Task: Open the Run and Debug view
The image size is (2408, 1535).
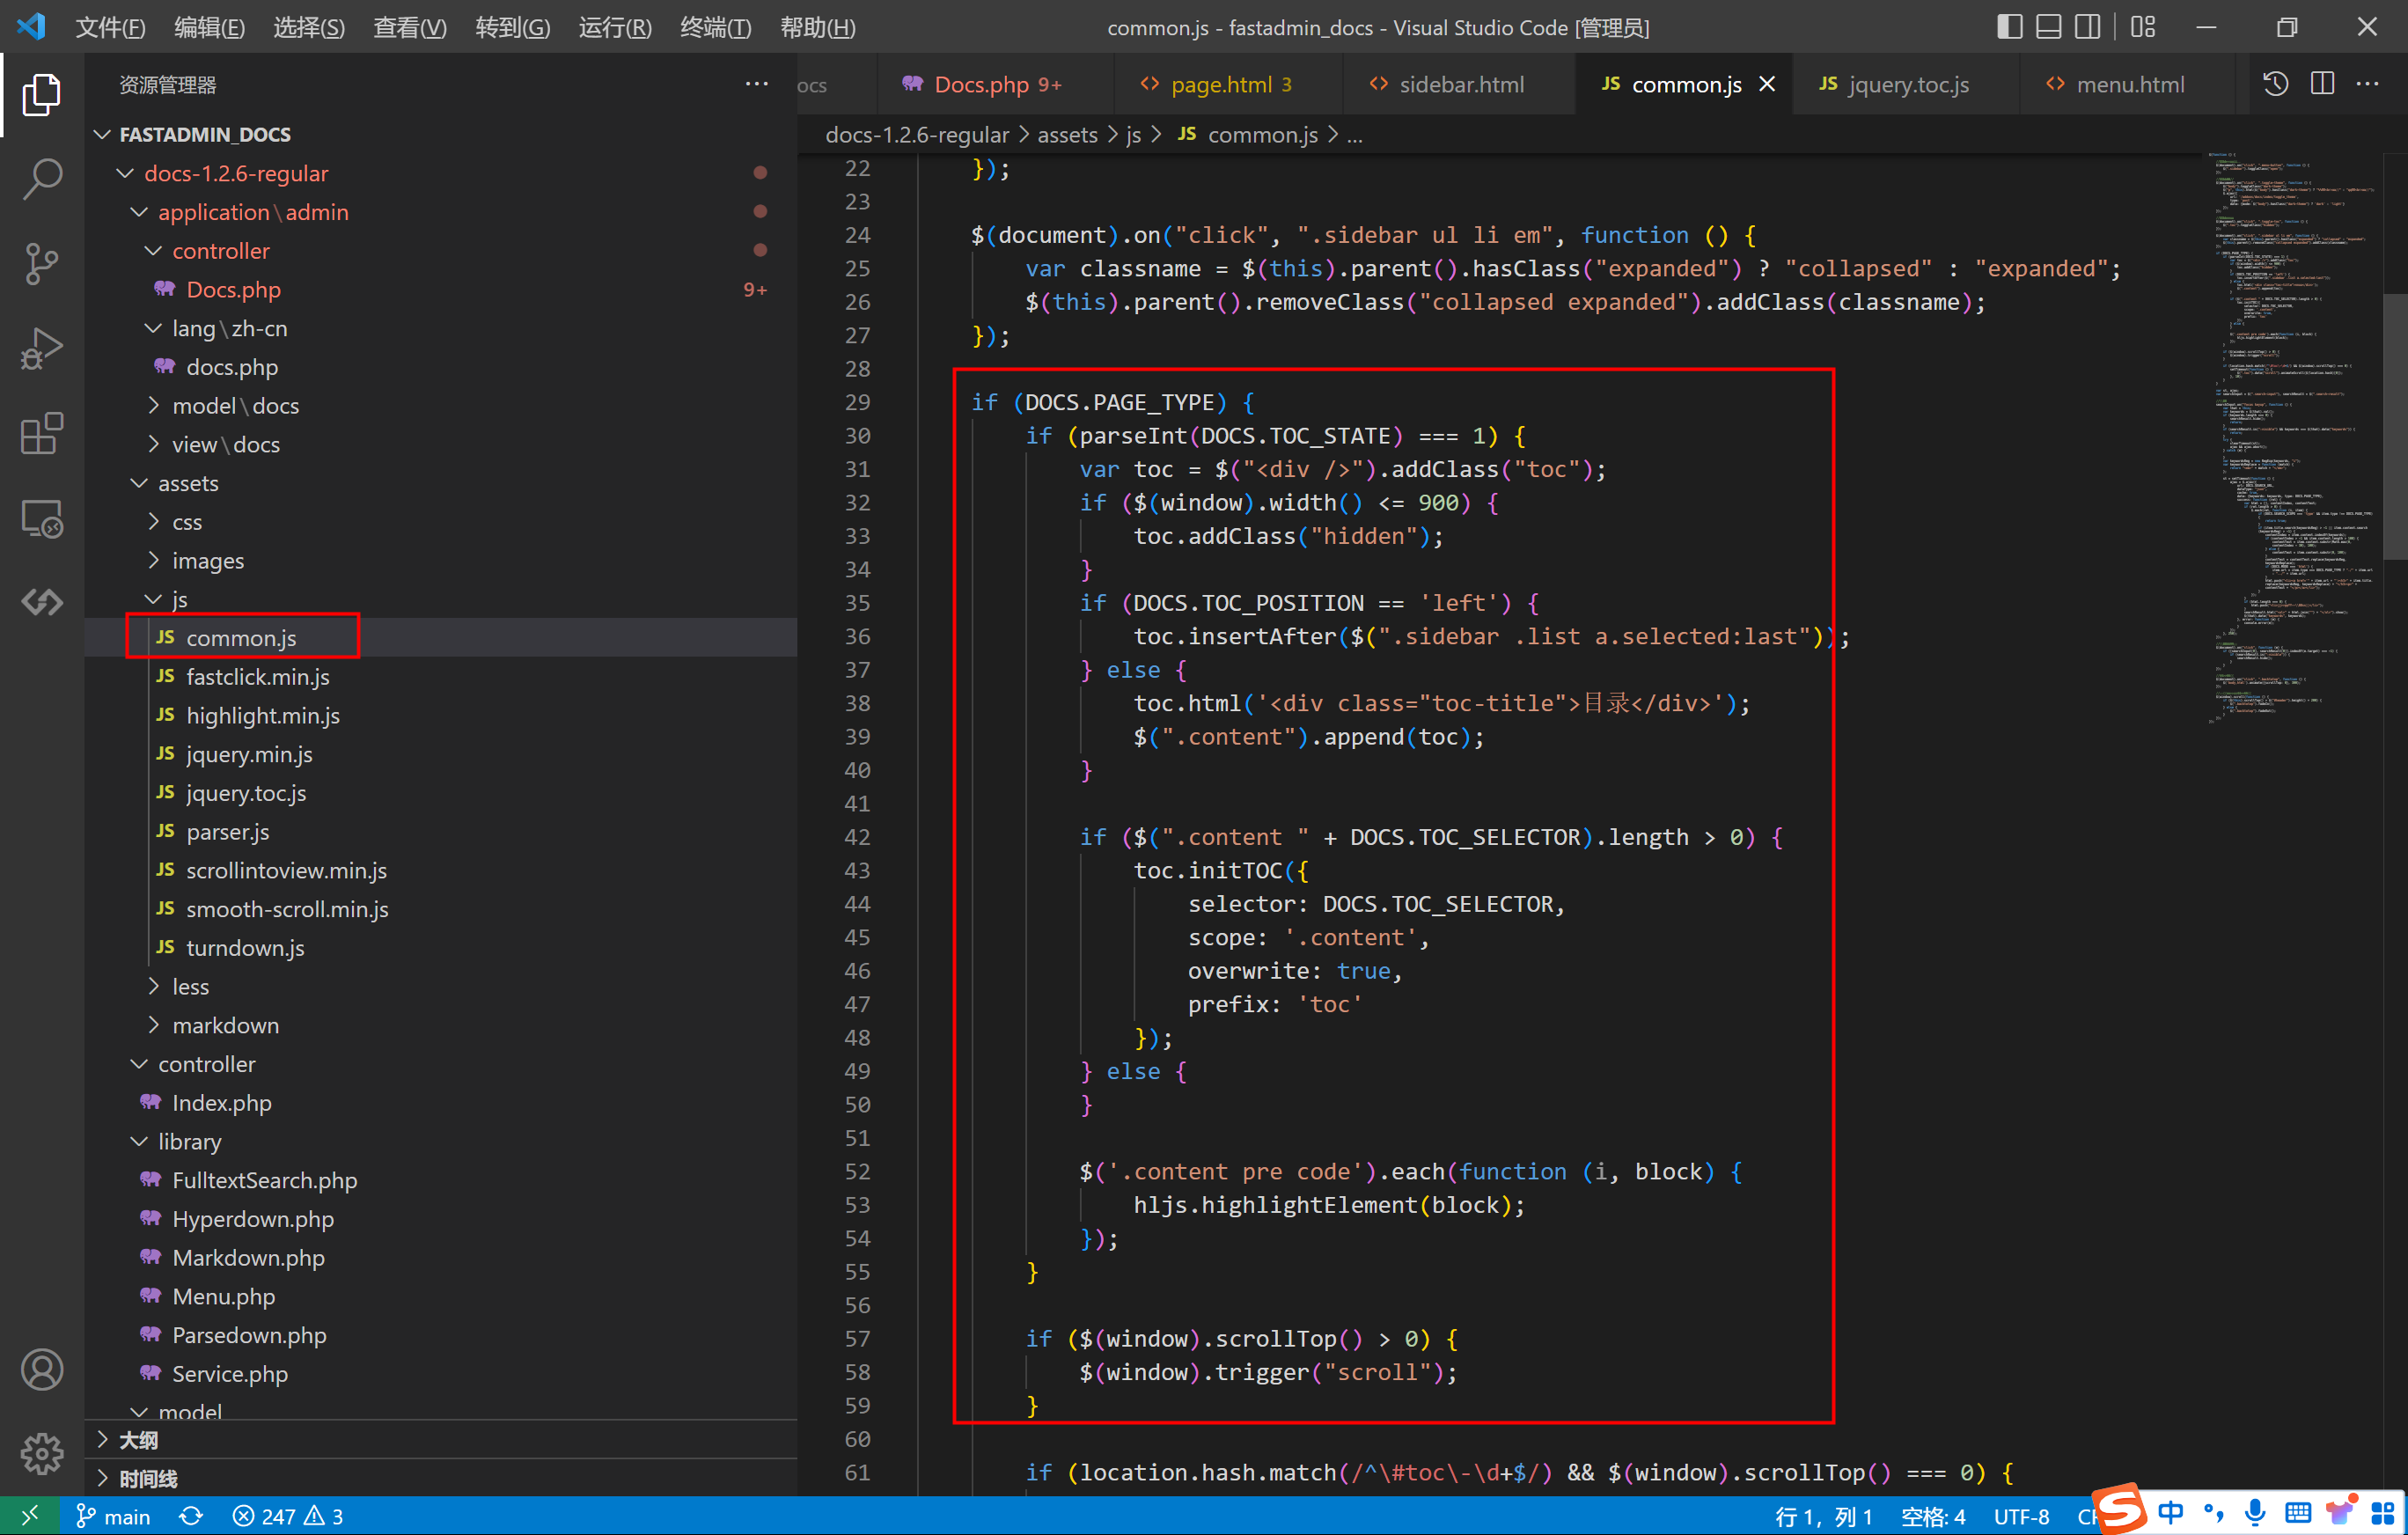Action: point(41,349)
